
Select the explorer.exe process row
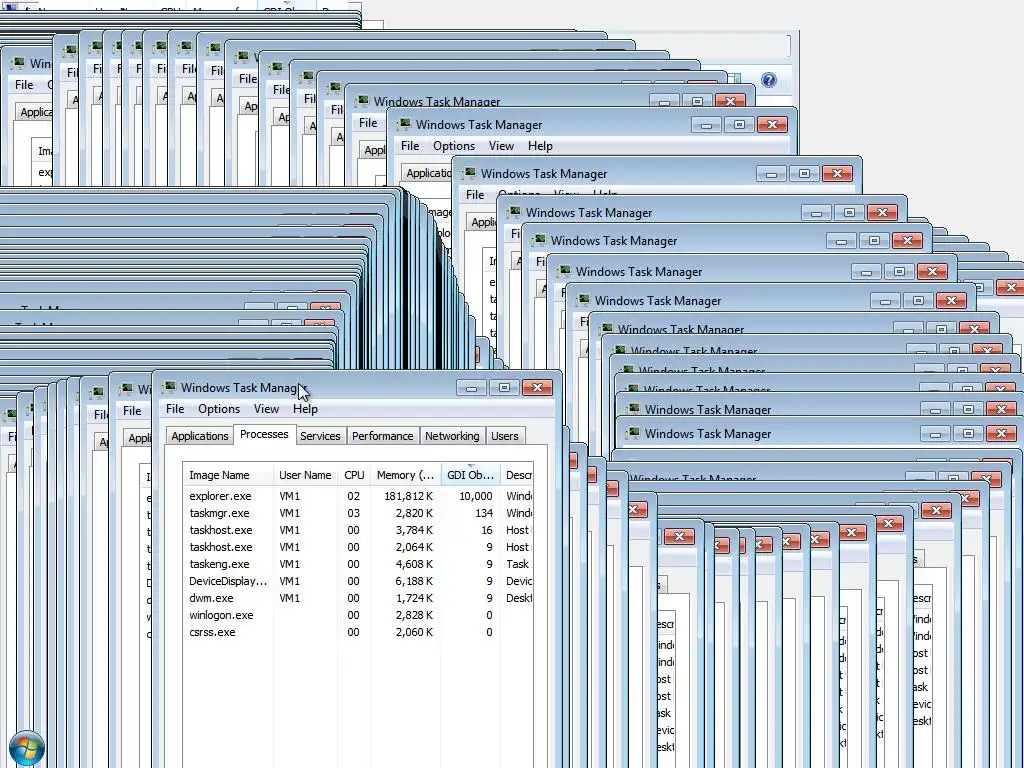358,496
